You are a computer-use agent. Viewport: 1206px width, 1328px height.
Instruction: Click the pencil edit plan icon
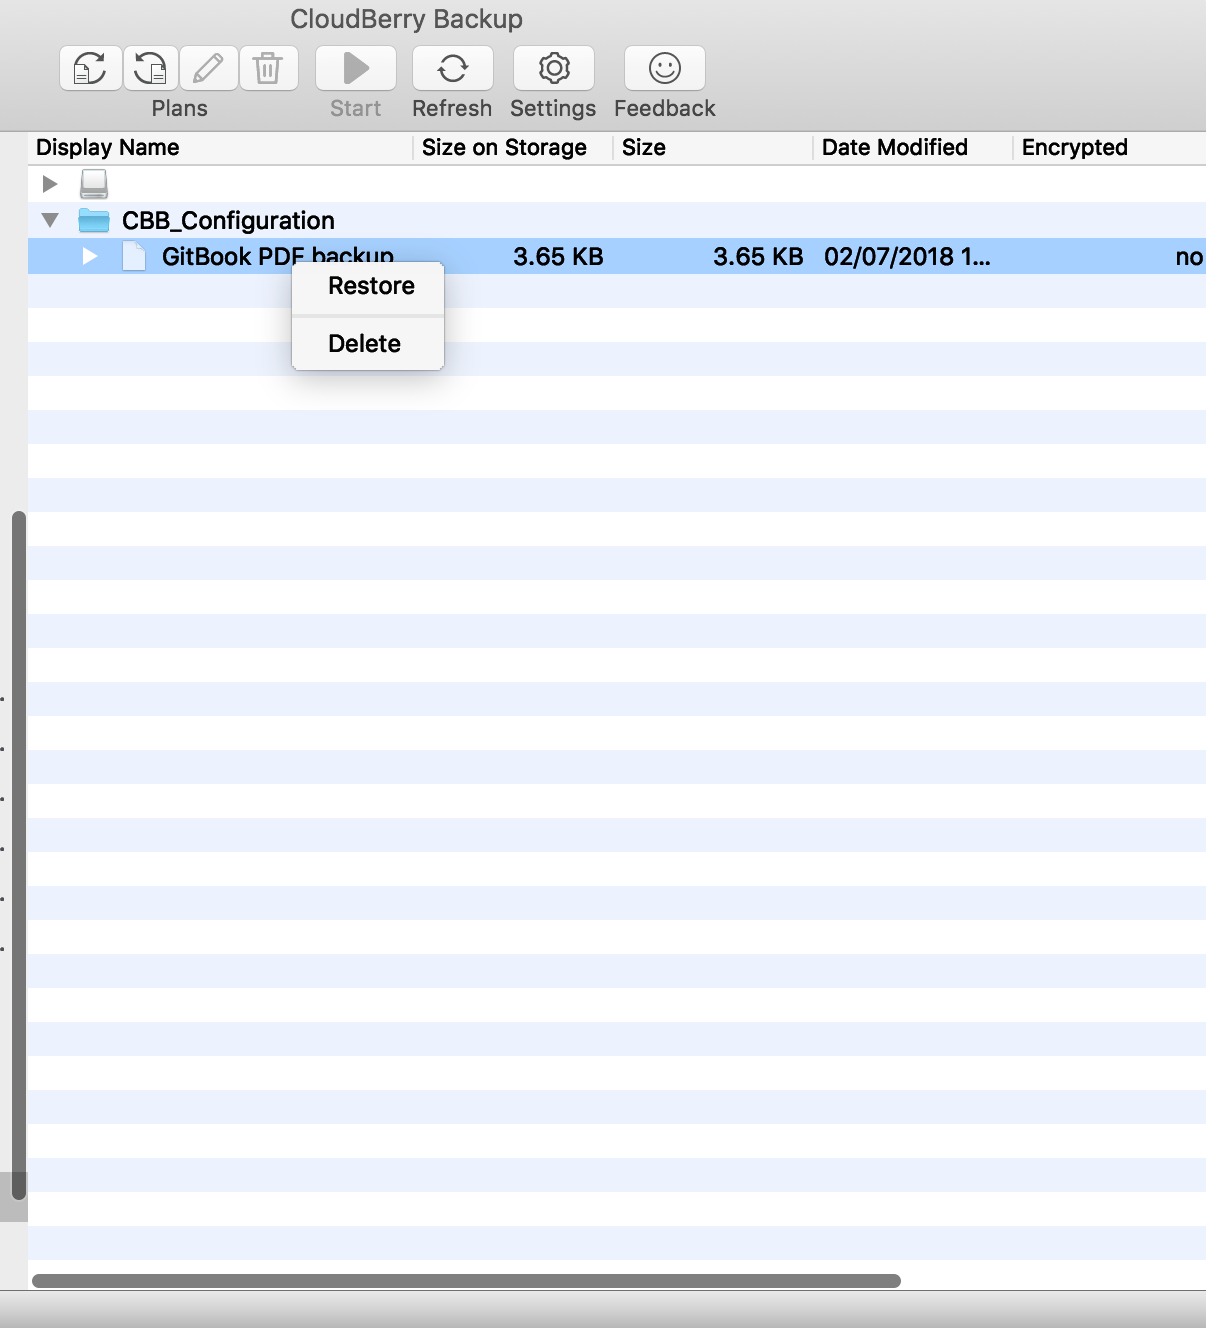[209, 68]
